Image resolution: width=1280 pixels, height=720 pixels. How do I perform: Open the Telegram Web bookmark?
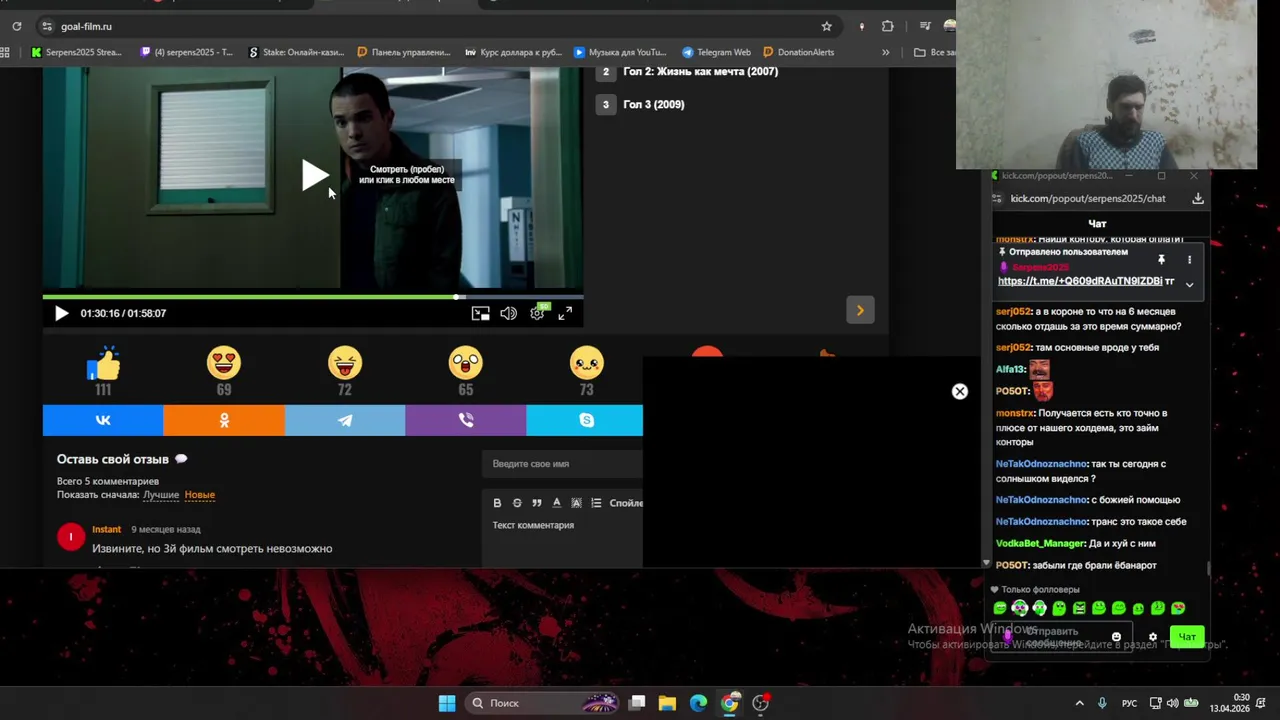coord(716,52)
